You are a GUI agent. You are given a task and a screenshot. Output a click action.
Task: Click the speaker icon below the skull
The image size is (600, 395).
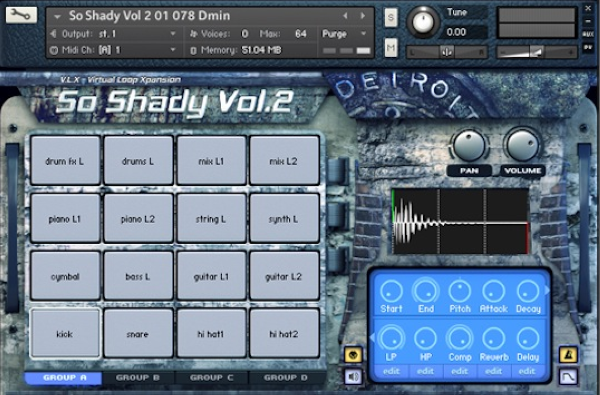(353, 377)
